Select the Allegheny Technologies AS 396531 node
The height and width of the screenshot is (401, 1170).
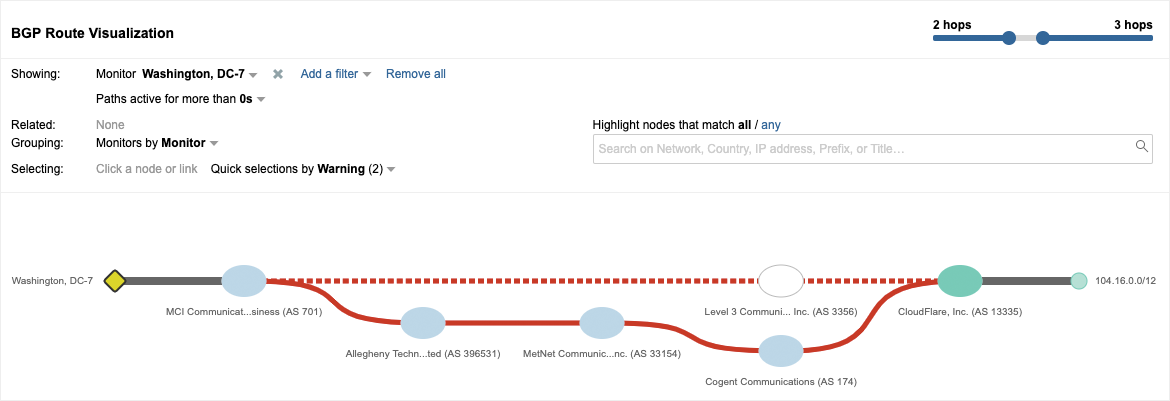tap(422, 323)
